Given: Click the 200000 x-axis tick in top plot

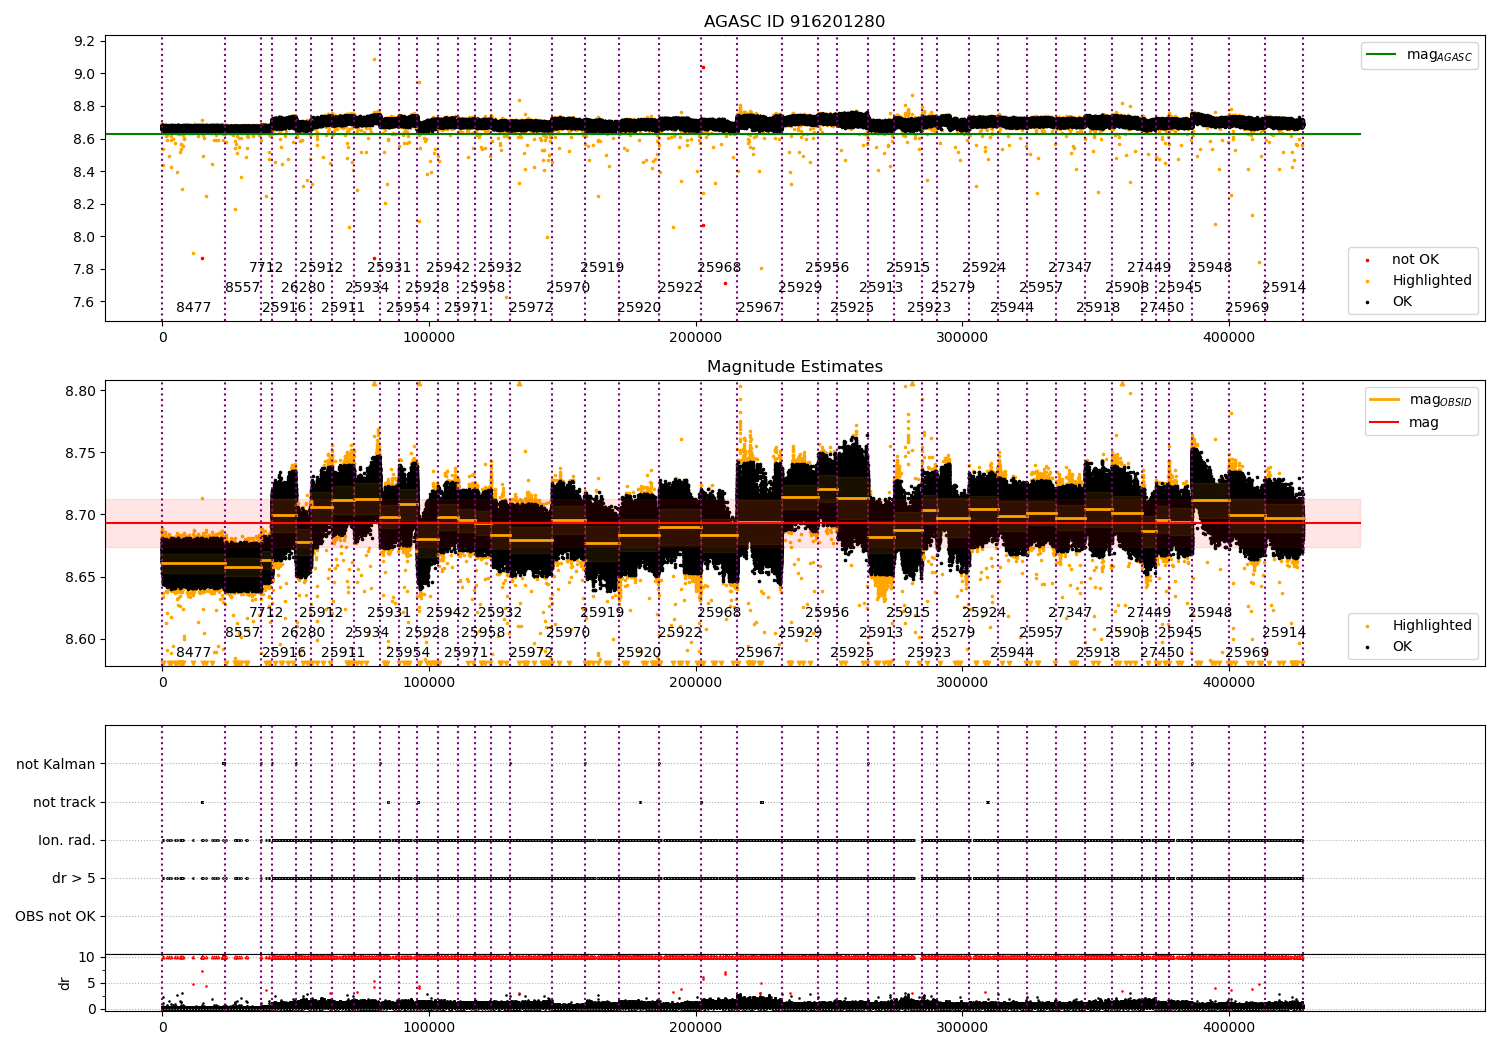Looking at the screenshot, I should tap(696, 338).
